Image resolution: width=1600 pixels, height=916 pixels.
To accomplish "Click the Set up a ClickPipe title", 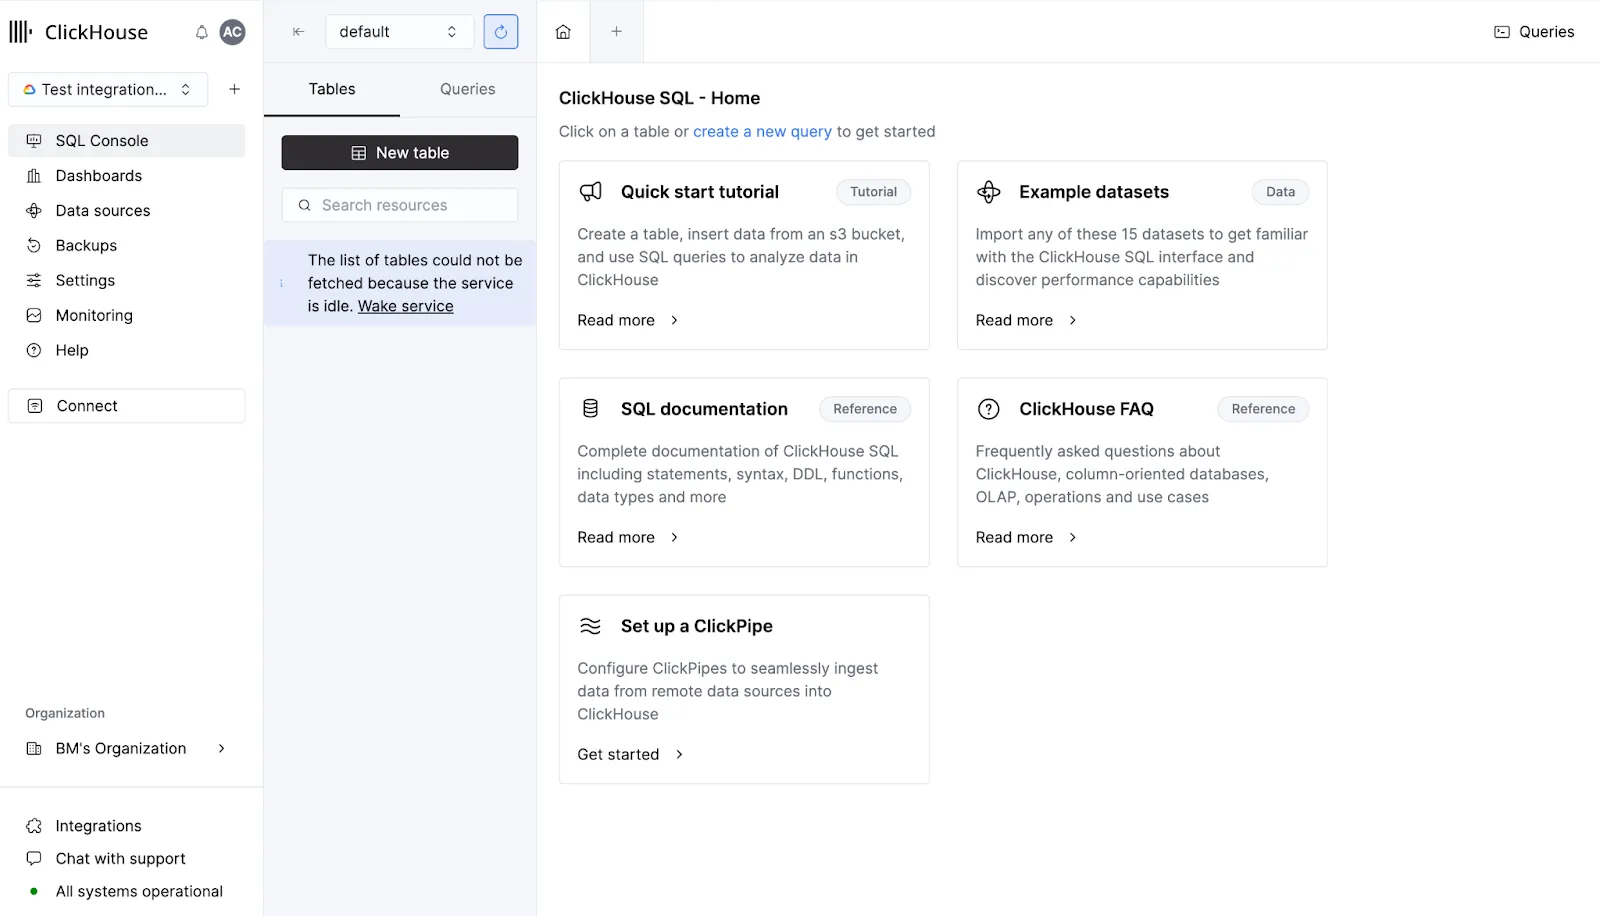I will pos(697,626).
